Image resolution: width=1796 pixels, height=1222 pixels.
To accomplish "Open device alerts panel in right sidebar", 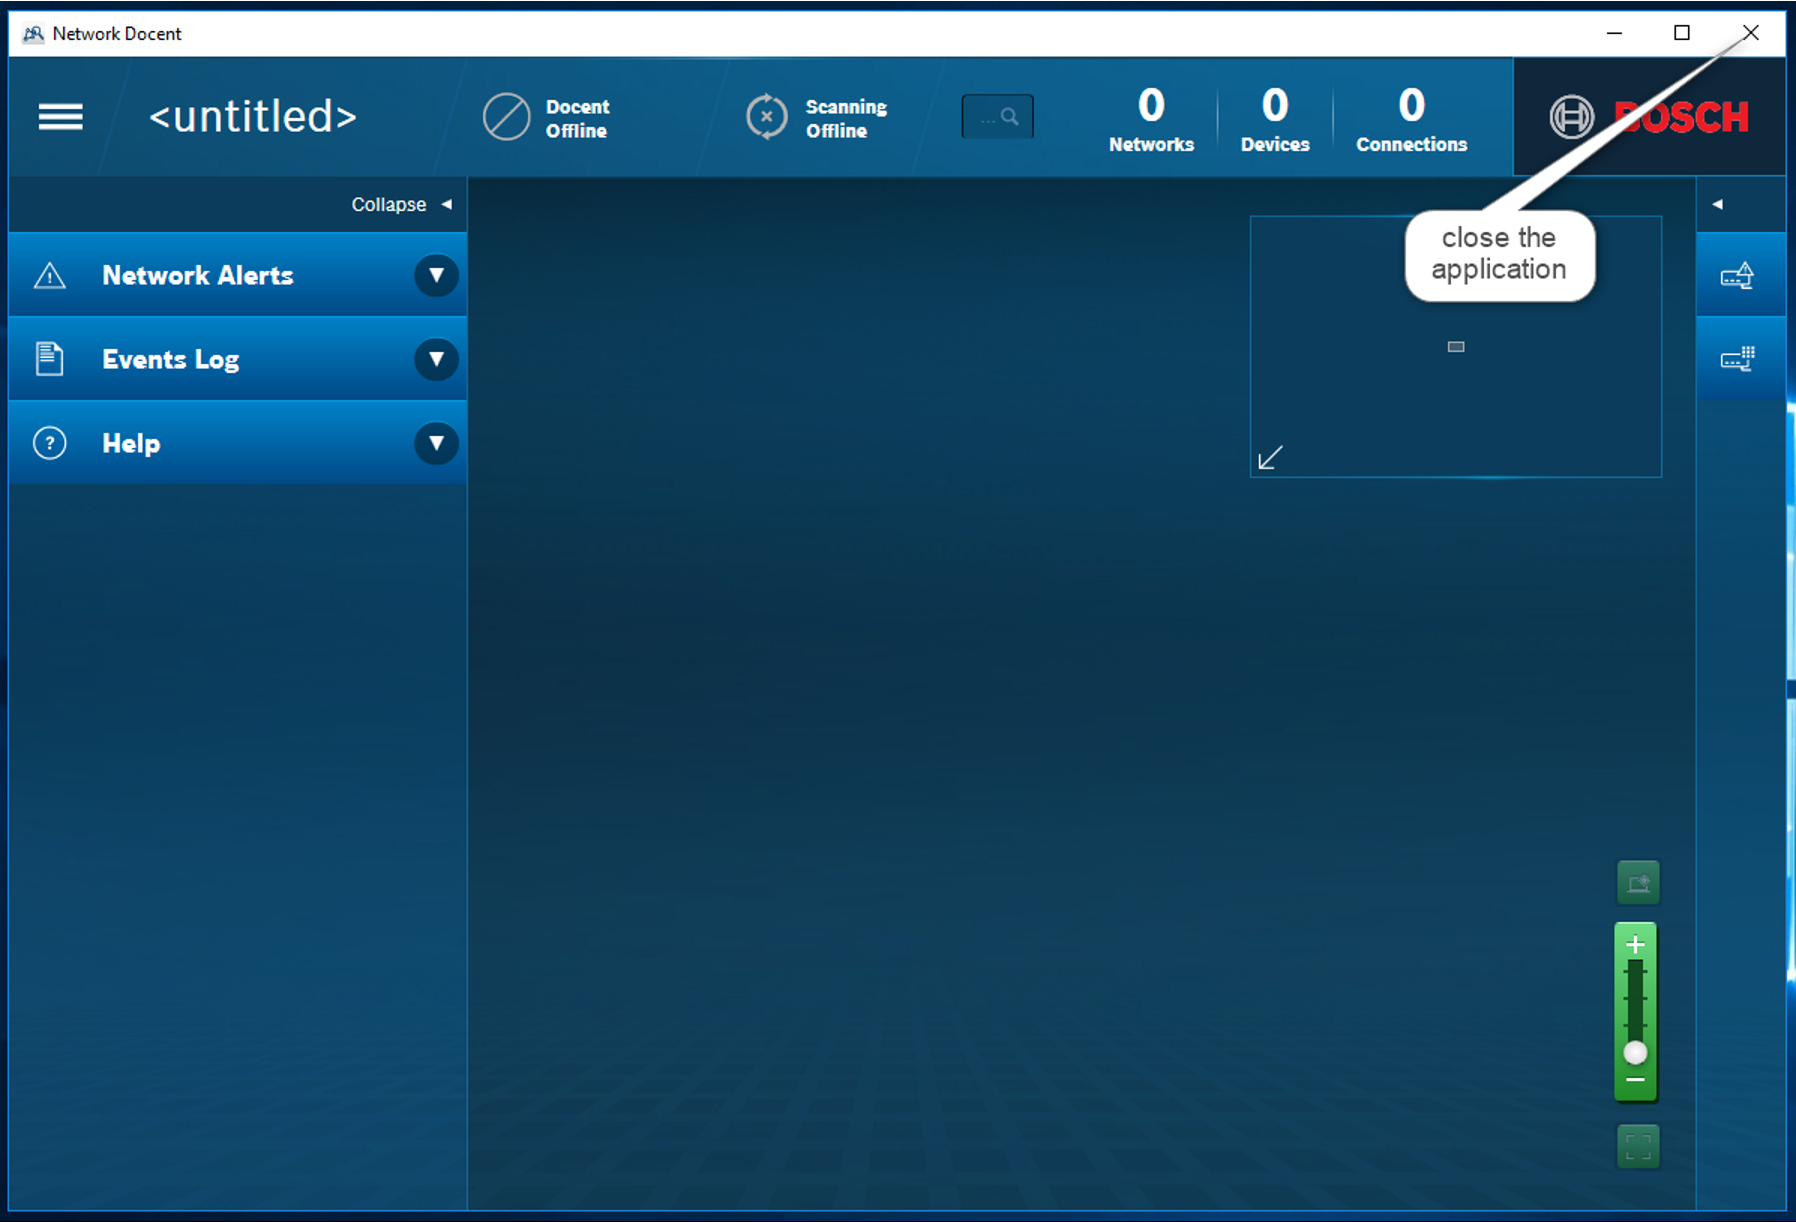I will click(1737, 275).
